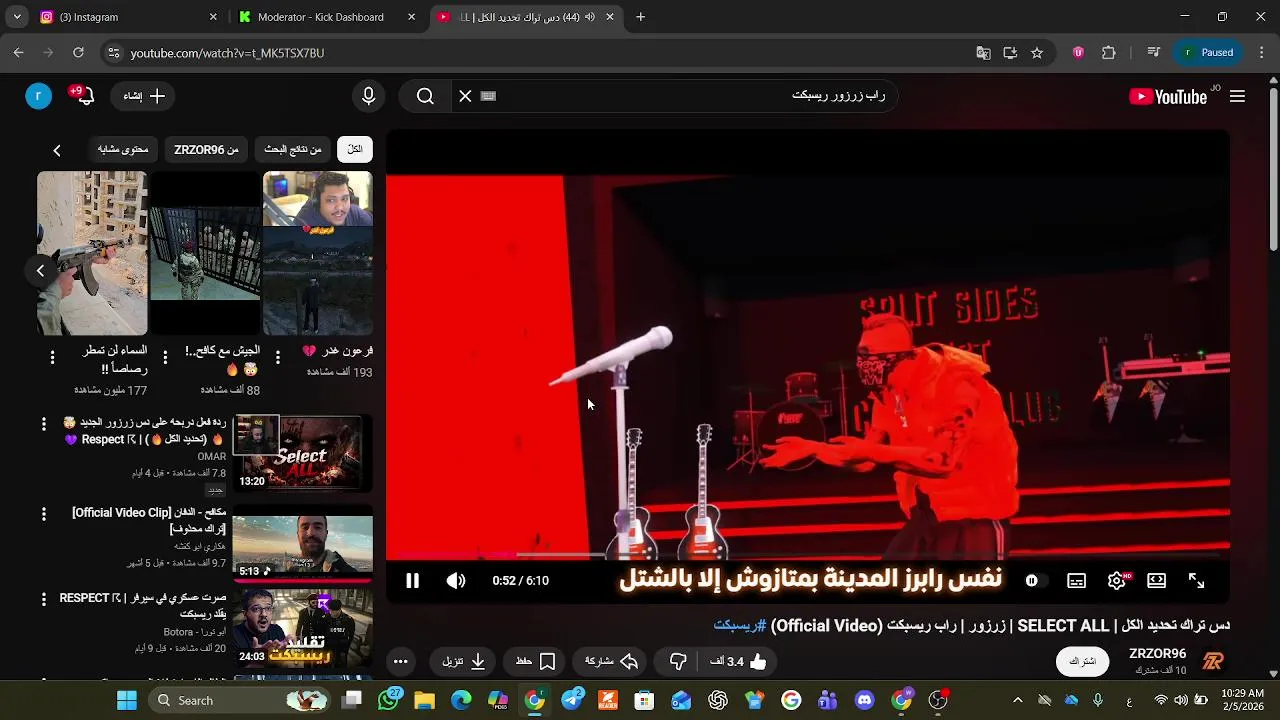Screen dimensions: 1280x720
Task: Bookmark this page with the star
Action: 1037,53
